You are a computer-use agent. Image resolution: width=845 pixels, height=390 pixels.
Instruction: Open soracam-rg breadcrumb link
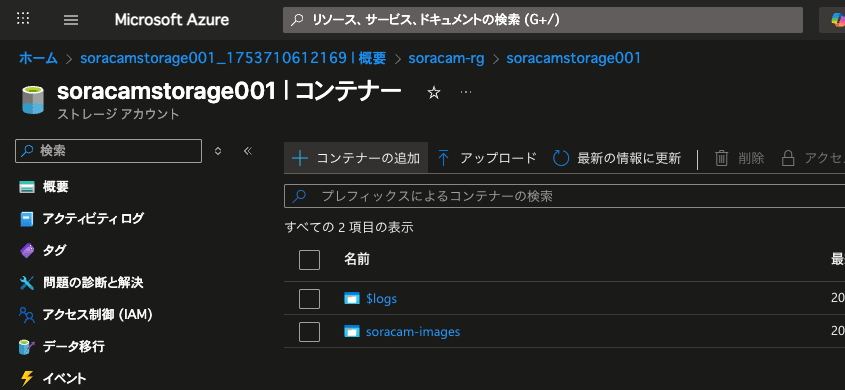click(x=446, y=58)
